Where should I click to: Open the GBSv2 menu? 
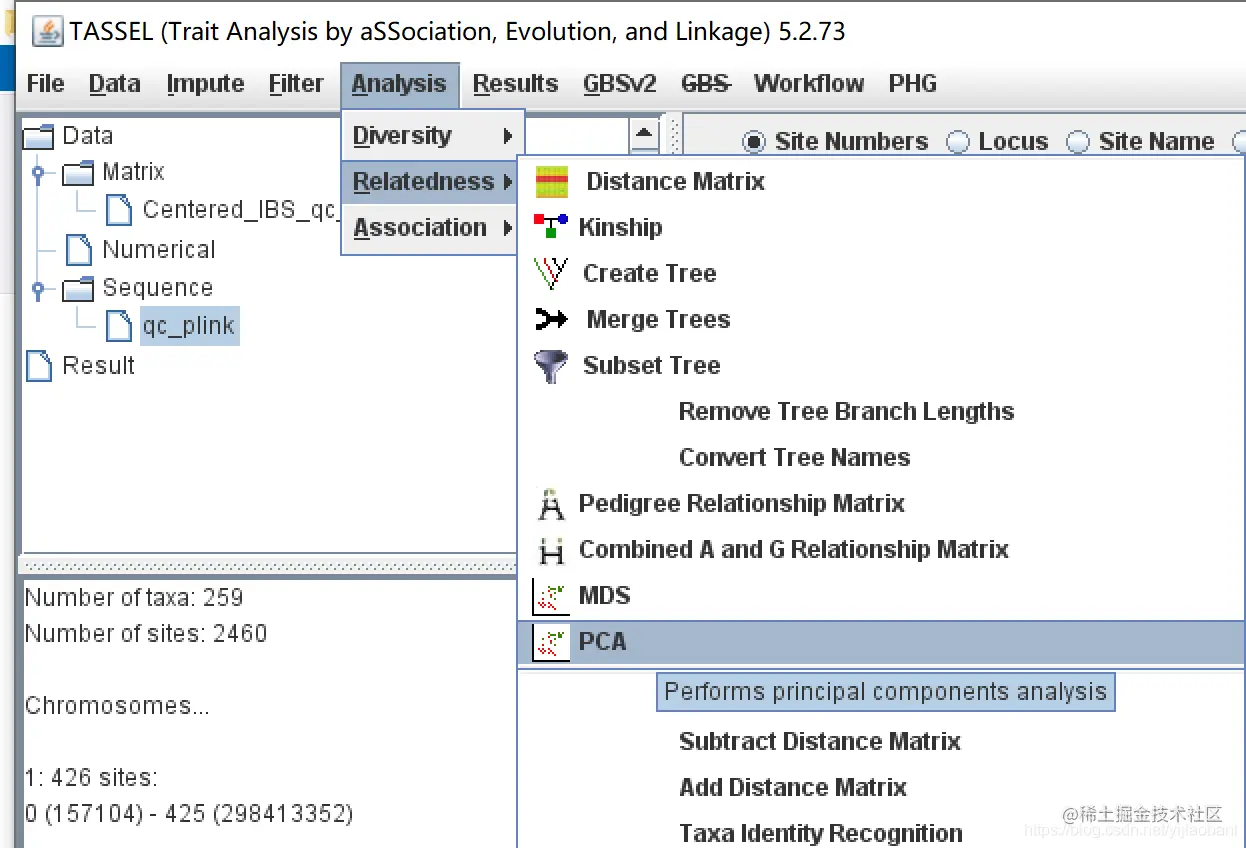(x=620, y=84)
